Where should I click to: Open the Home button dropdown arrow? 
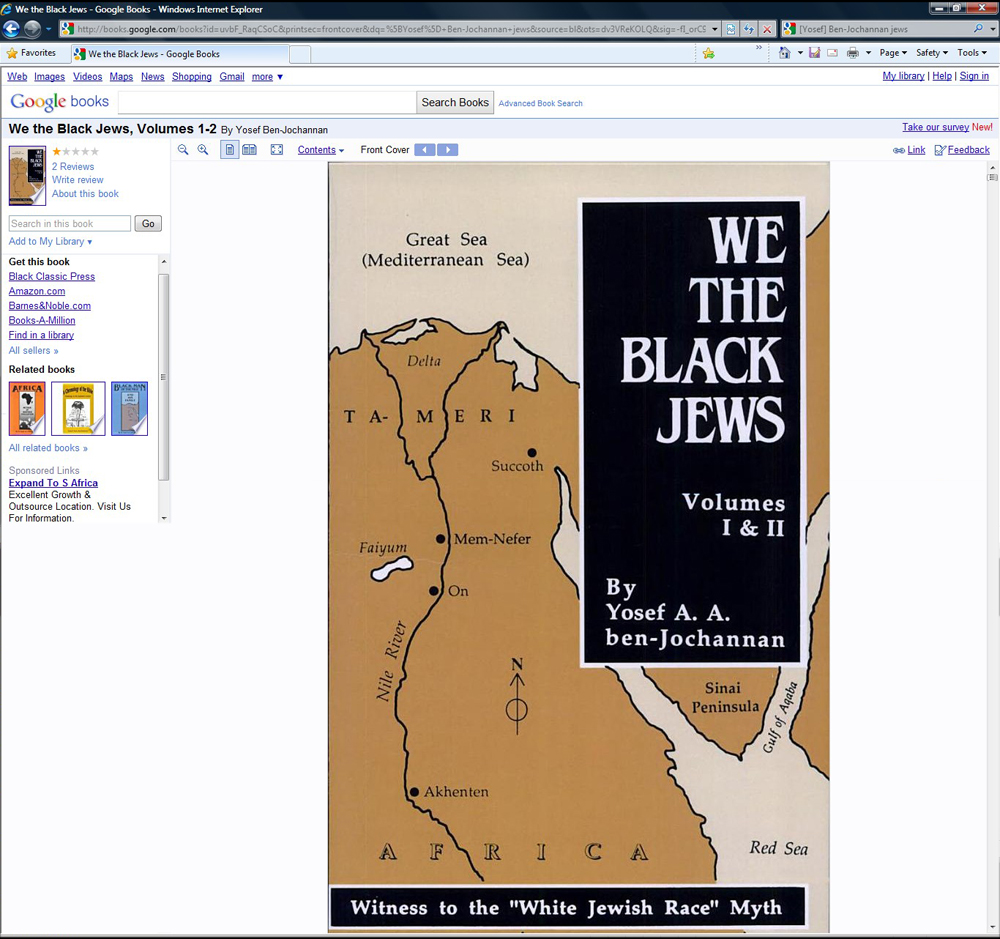click(x=800, y=53)
